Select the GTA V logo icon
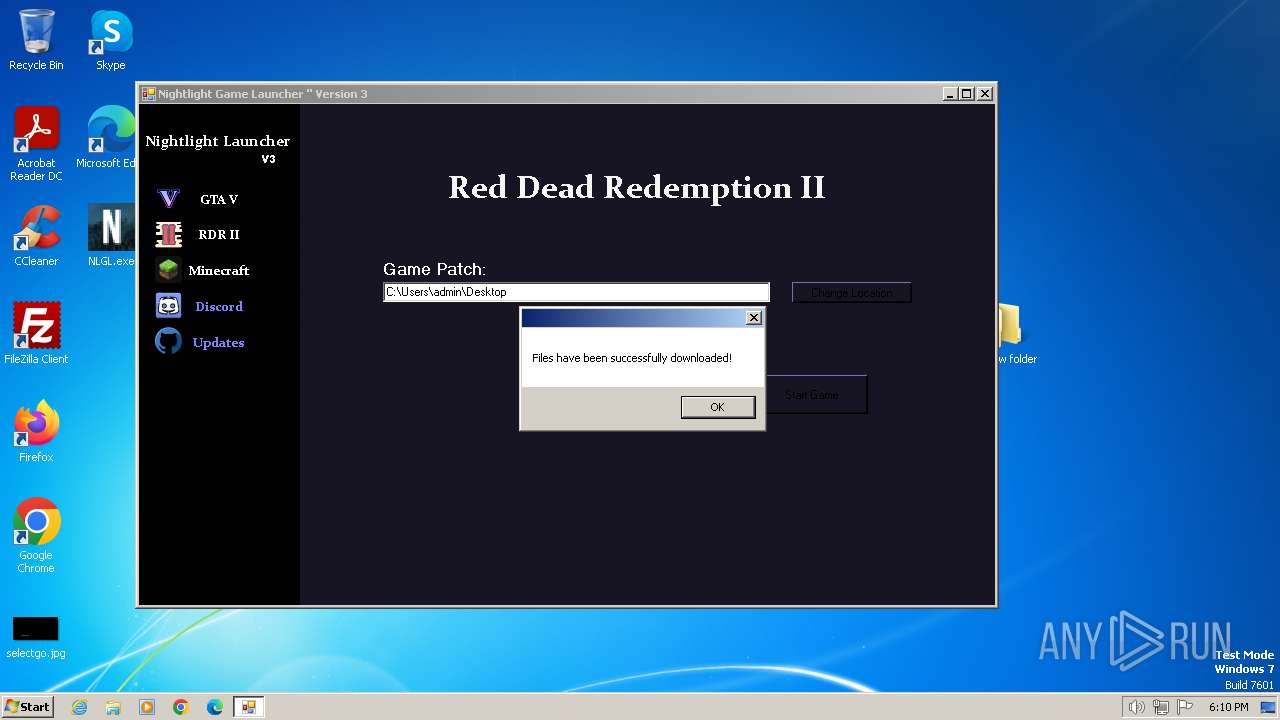Viewport: 1280px width, 720px height. pyautogui.click(x=169, y=199)
